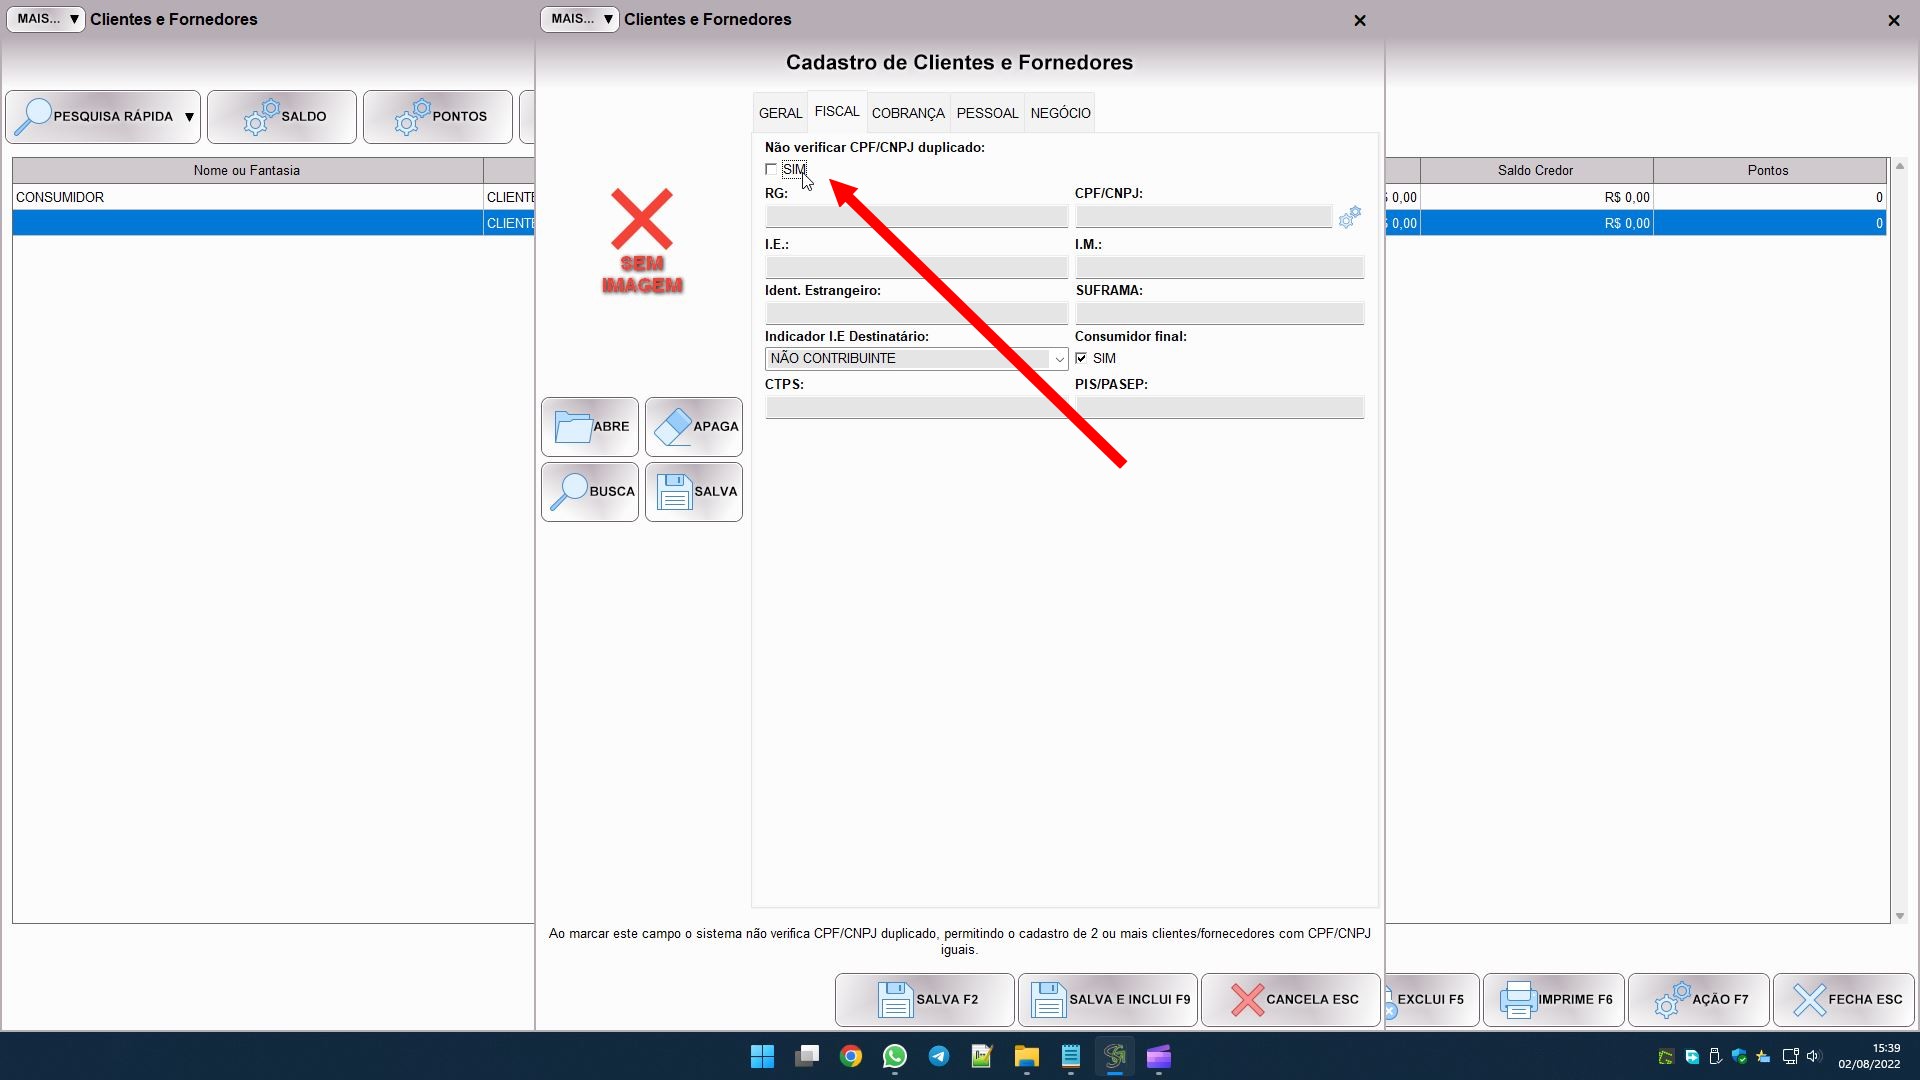
Task: Click the SALVA floppy disk button
Action: [694, 492]
